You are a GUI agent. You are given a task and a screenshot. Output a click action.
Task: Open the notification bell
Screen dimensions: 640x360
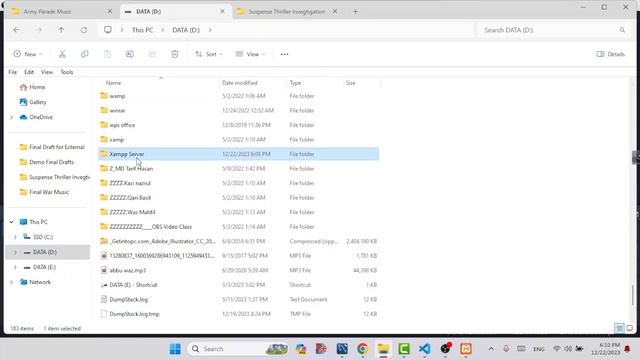(x=627, y=349)
